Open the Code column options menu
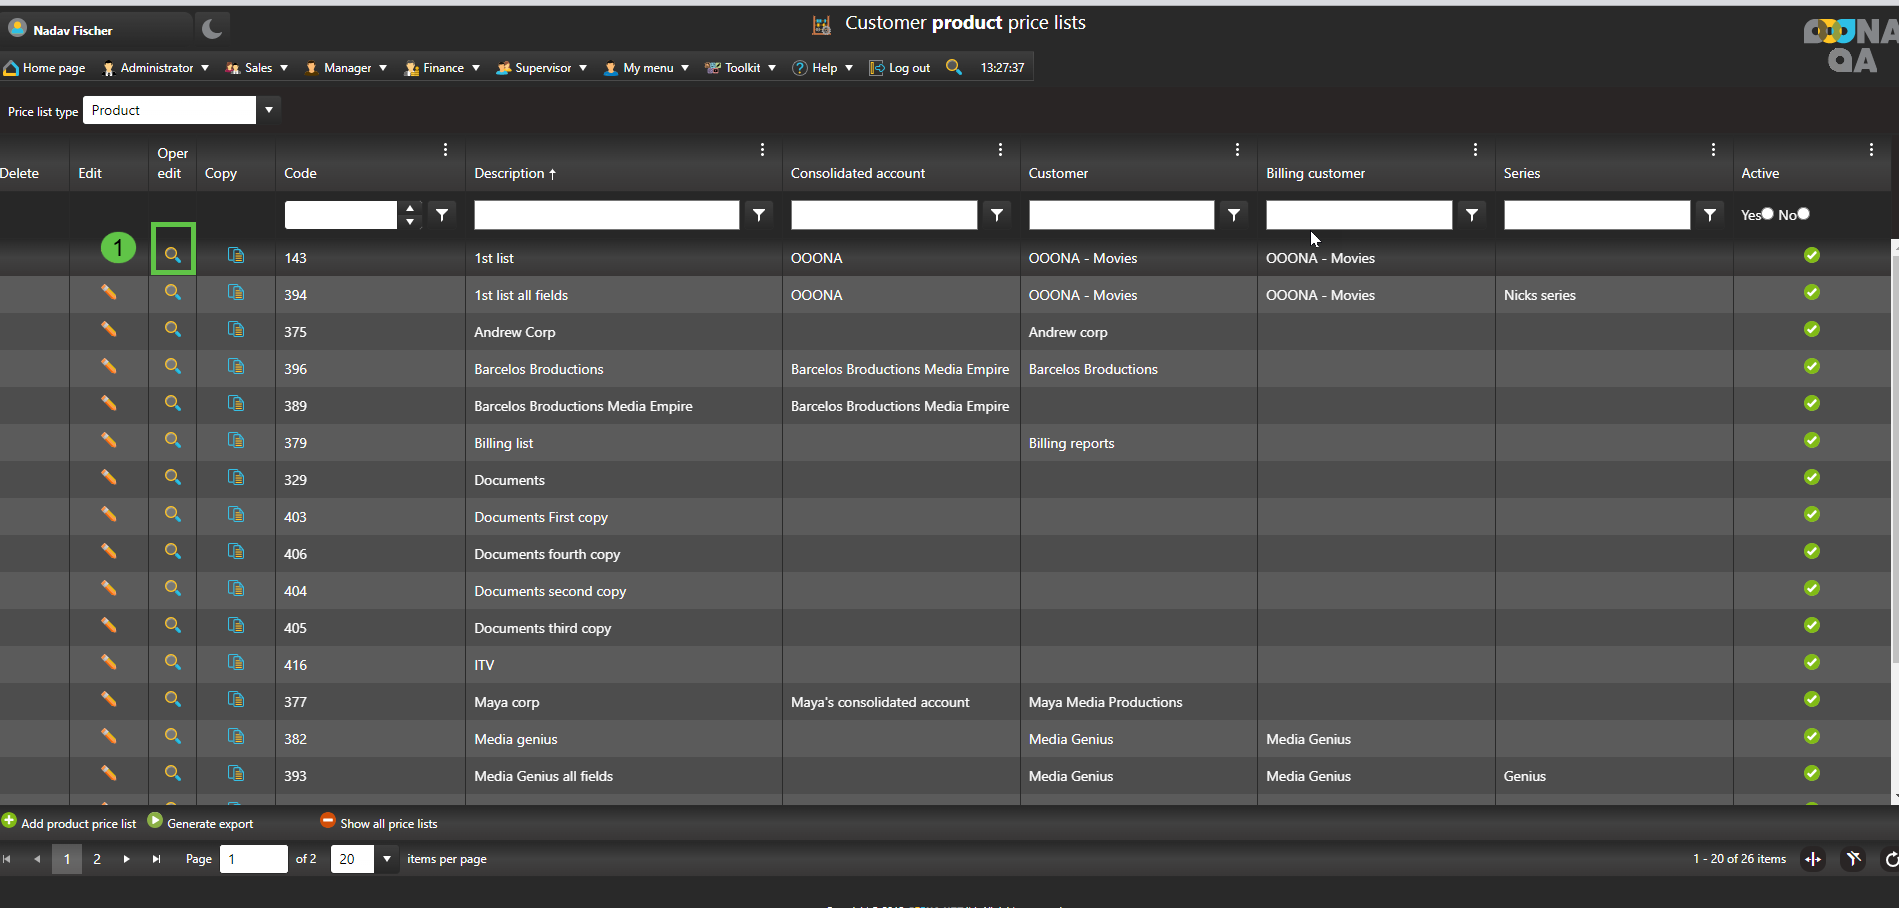The height and width of the screenshot is (908, 1899). [445, 150]
